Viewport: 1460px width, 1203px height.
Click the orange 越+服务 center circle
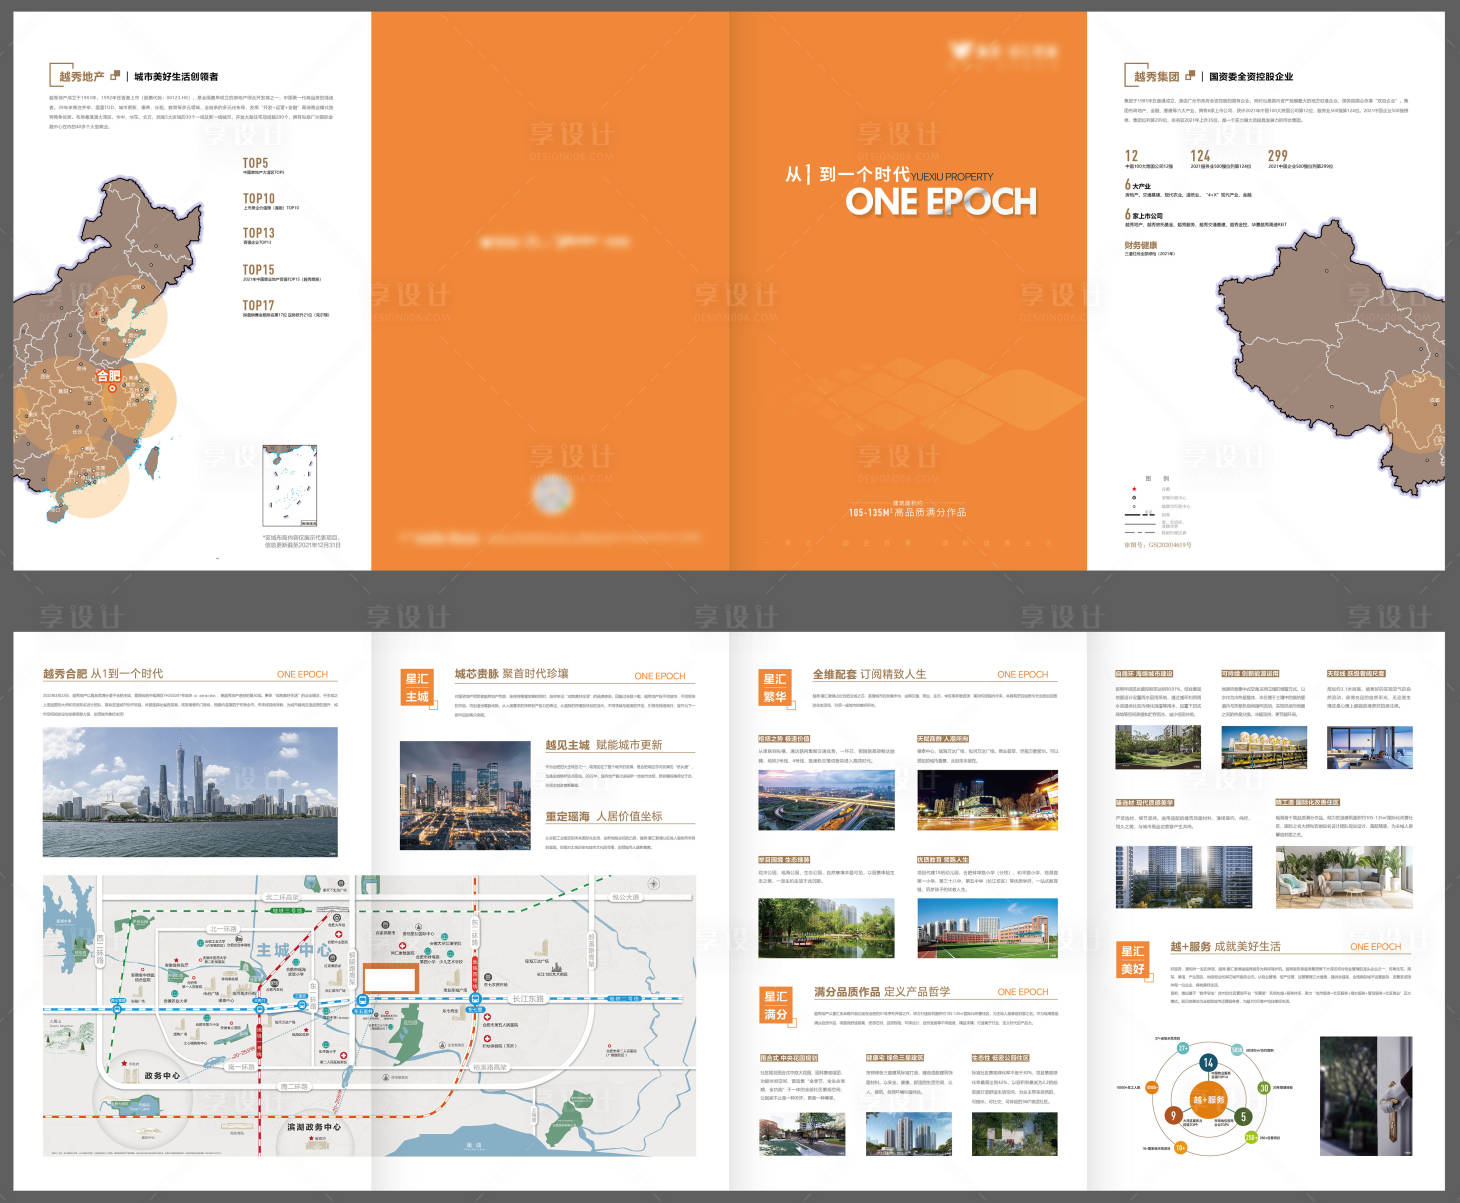click(x=1209, y=1099)
